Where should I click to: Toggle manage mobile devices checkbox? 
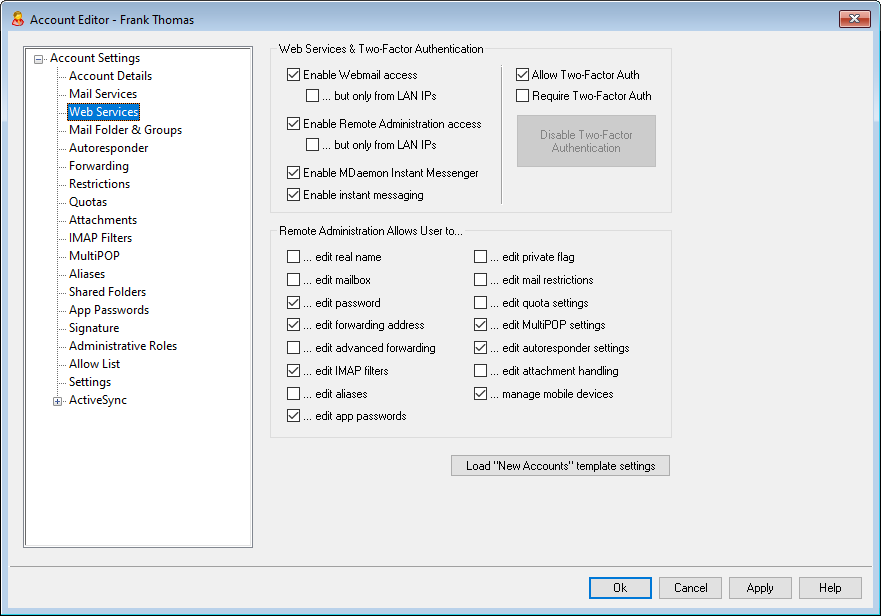[x=481, y=394]
